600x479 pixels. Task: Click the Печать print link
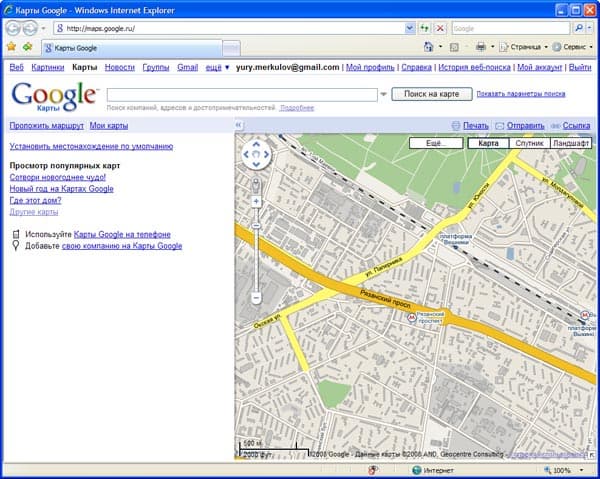pyautogui.click(x=476, y=125)
